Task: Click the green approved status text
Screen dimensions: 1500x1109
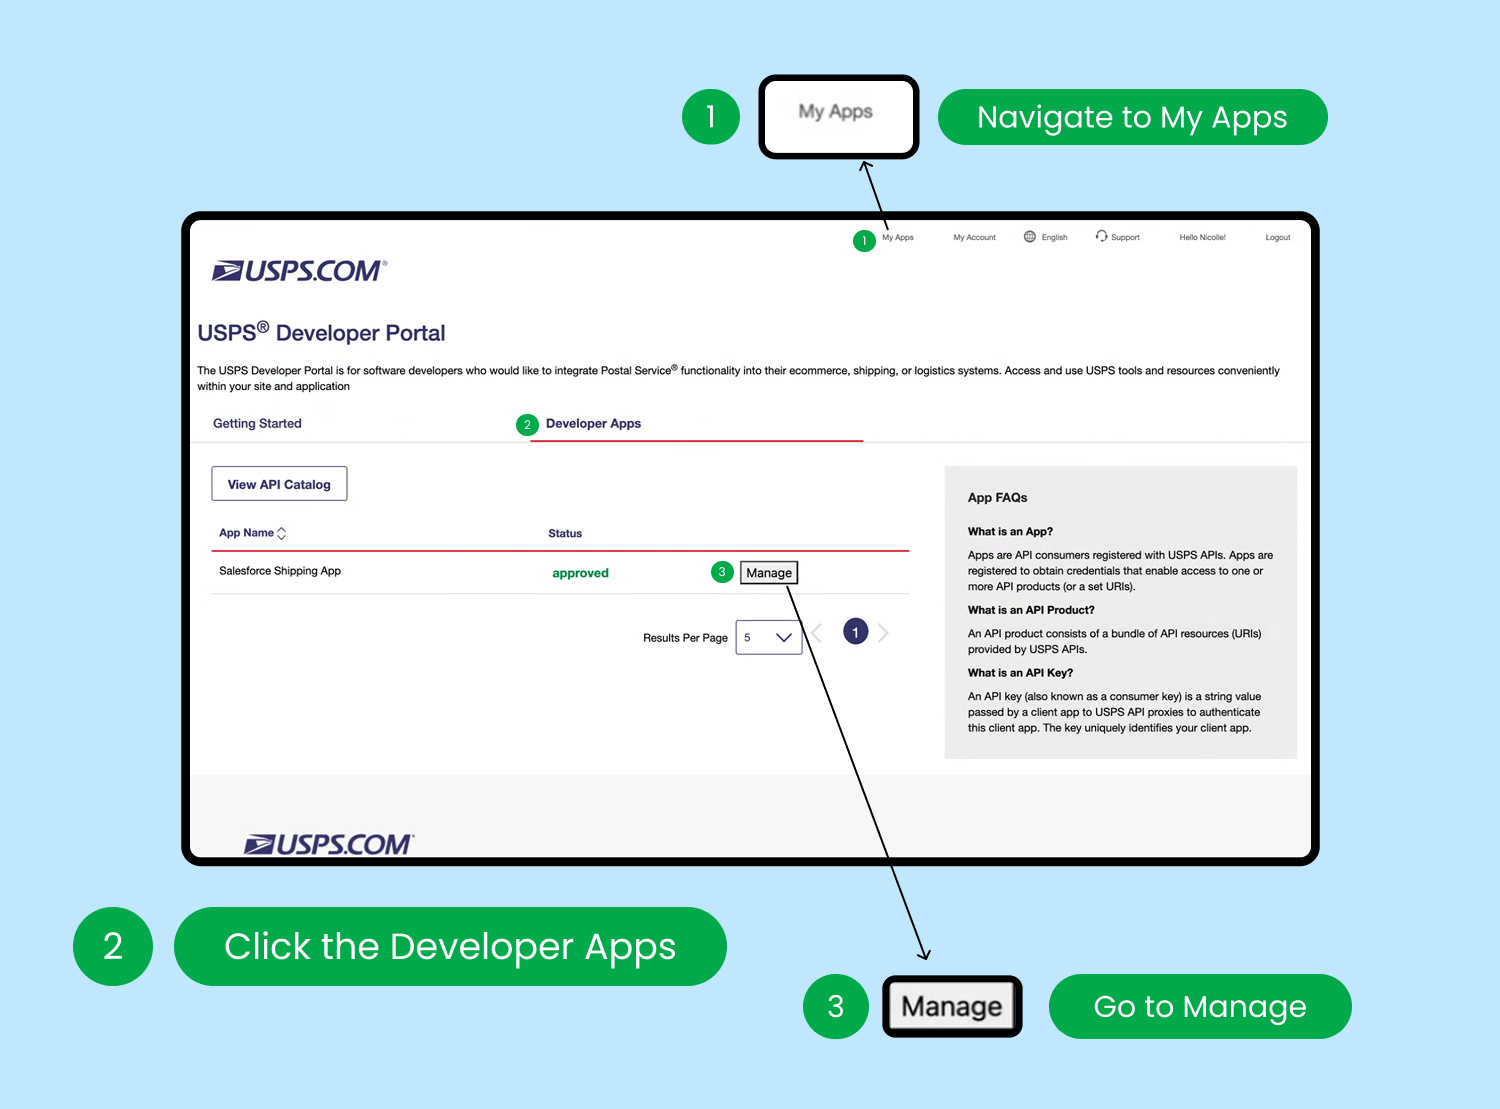Action: point(580,573)
